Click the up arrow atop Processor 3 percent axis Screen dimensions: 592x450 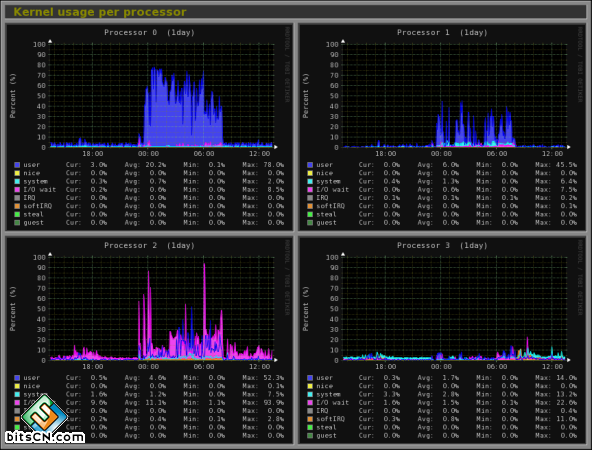point(343,254)
